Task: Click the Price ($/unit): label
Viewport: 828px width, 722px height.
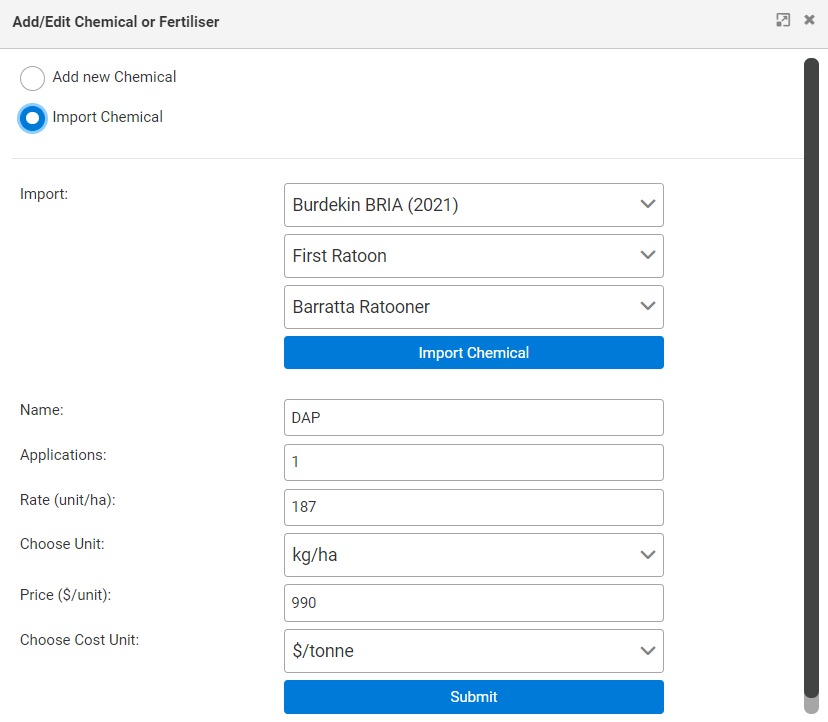Action: click(65, 595)
